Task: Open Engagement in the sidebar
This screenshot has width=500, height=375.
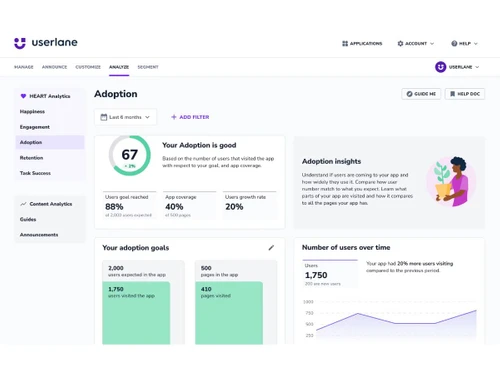Action: tap(50, 127)
